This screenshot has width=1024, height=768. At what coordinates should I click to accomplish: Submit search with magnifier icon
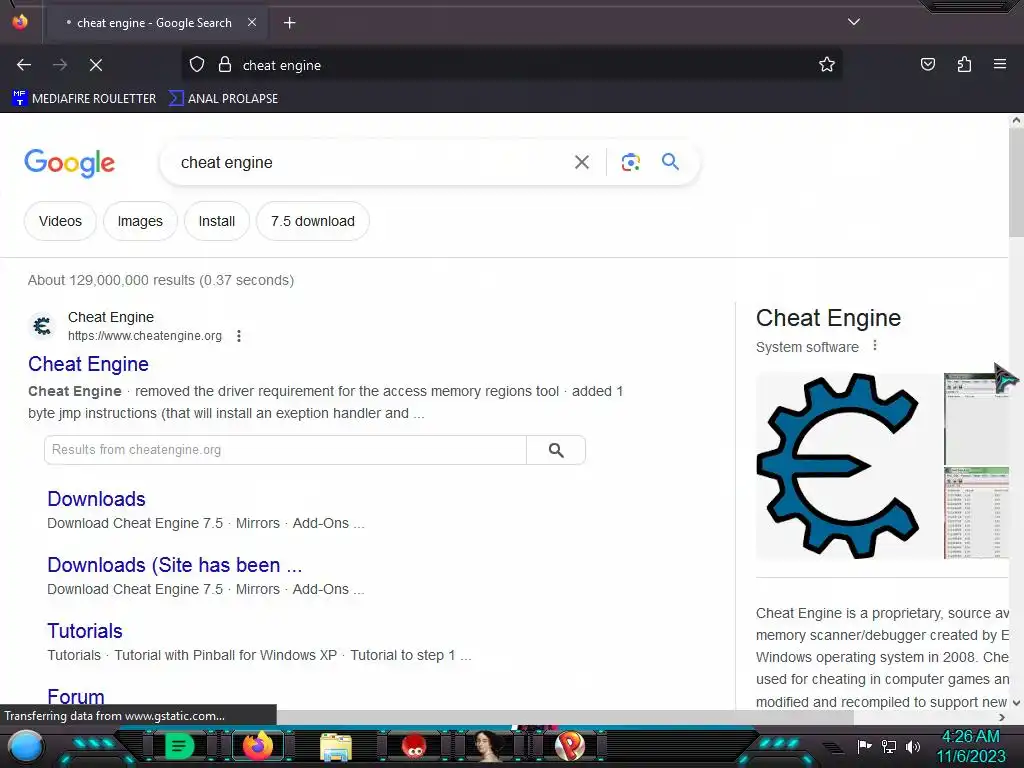coord(670,161)
